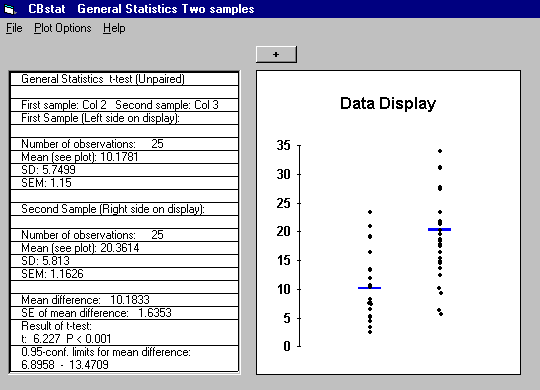Viewport: 540px width, 390px height.
Task: Select the 'SEM: 1.1626' row
Action: [x=124, y=274]
